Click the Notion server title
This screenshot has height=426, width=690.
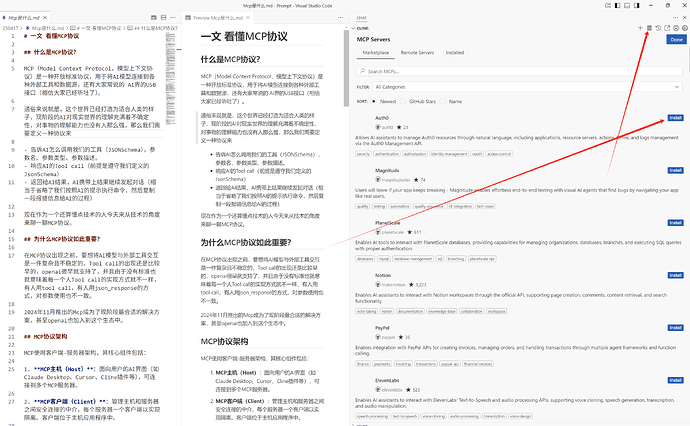point(383,275)
